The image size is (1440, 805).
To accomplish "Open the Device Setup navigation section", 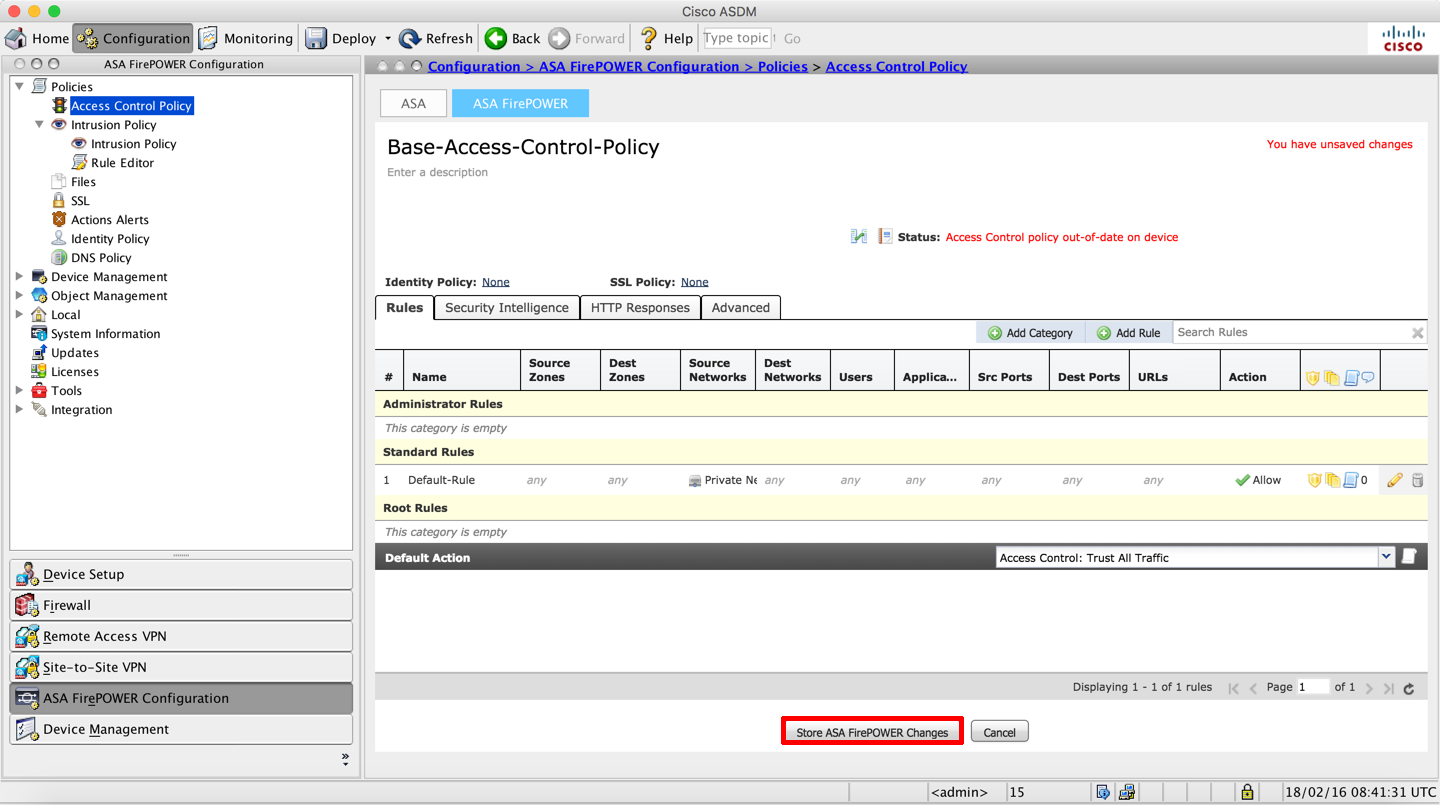I will click(x=181, y=574).
